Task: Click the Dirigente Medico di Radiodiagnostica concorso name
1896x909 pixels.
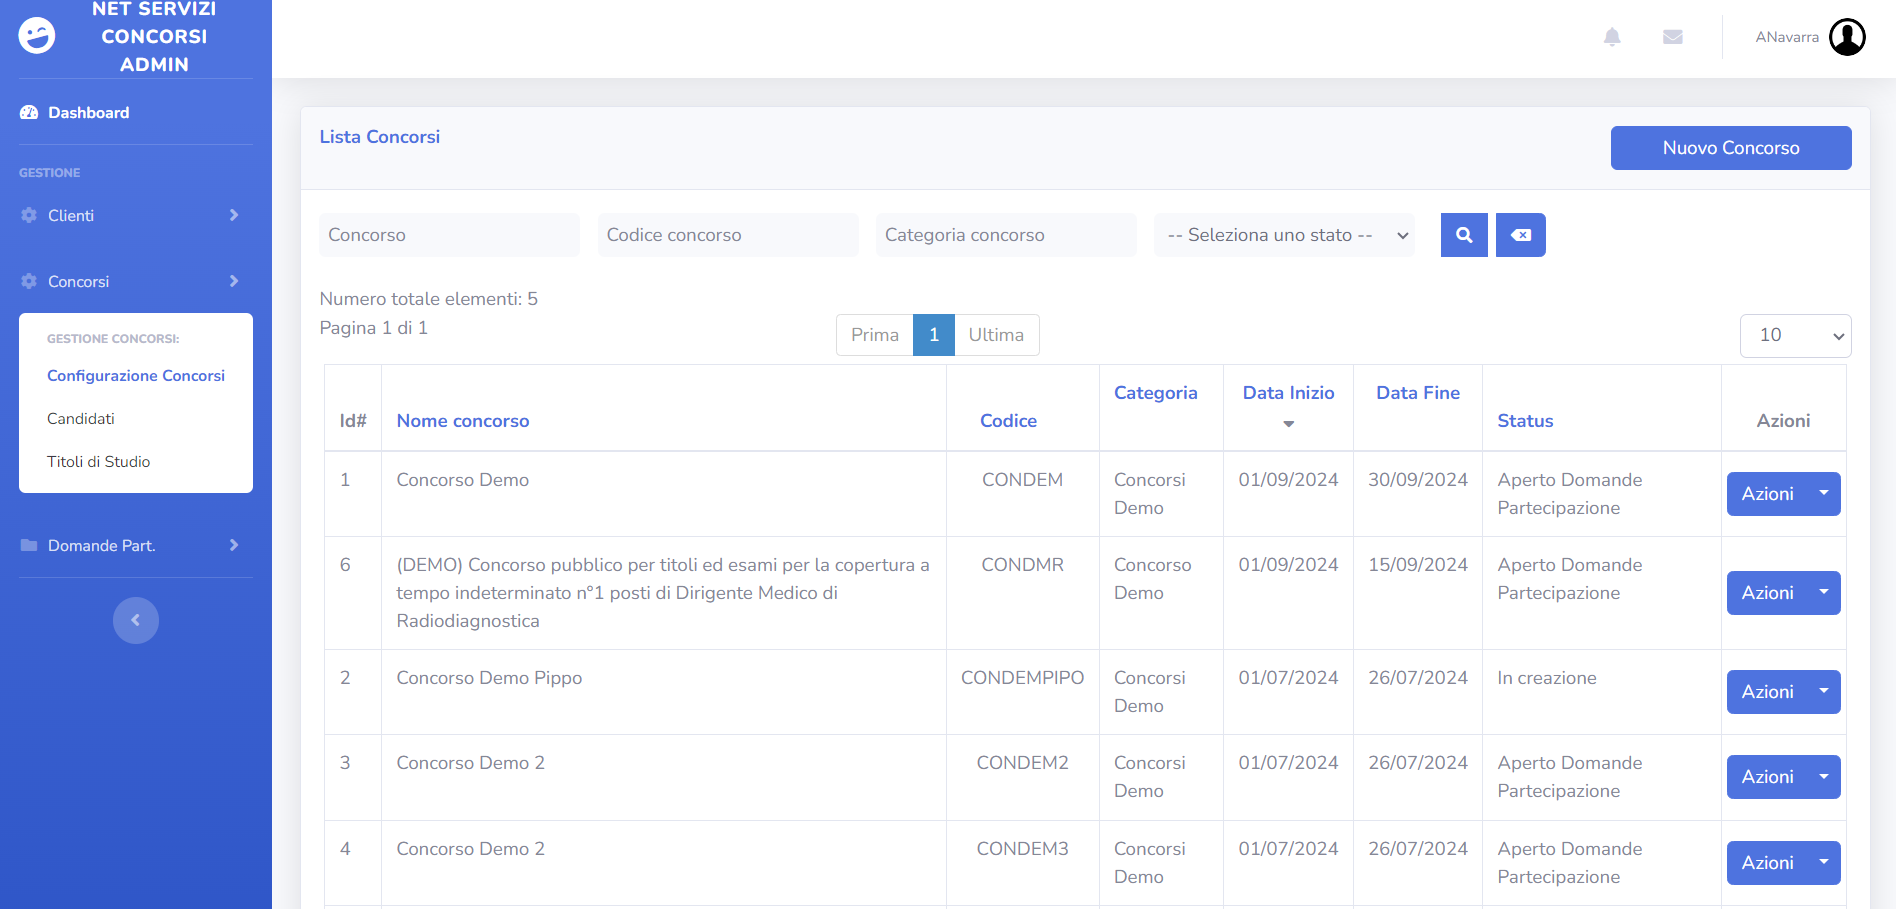Action: coord(663,593)
